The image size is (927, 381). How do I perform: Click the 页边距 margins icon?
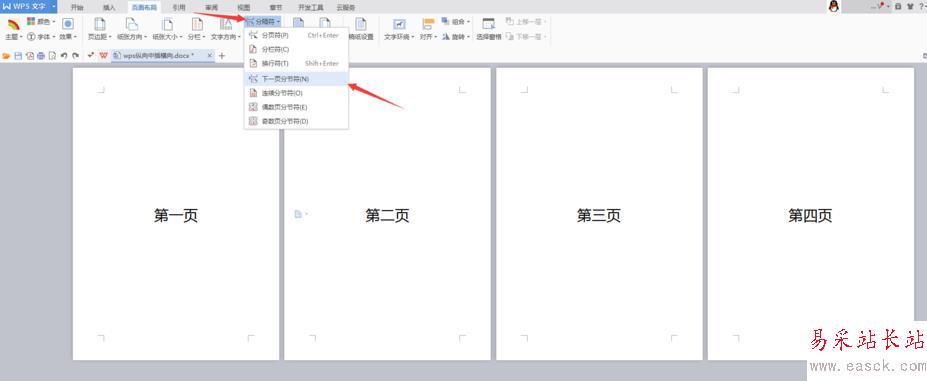[100, 24]
